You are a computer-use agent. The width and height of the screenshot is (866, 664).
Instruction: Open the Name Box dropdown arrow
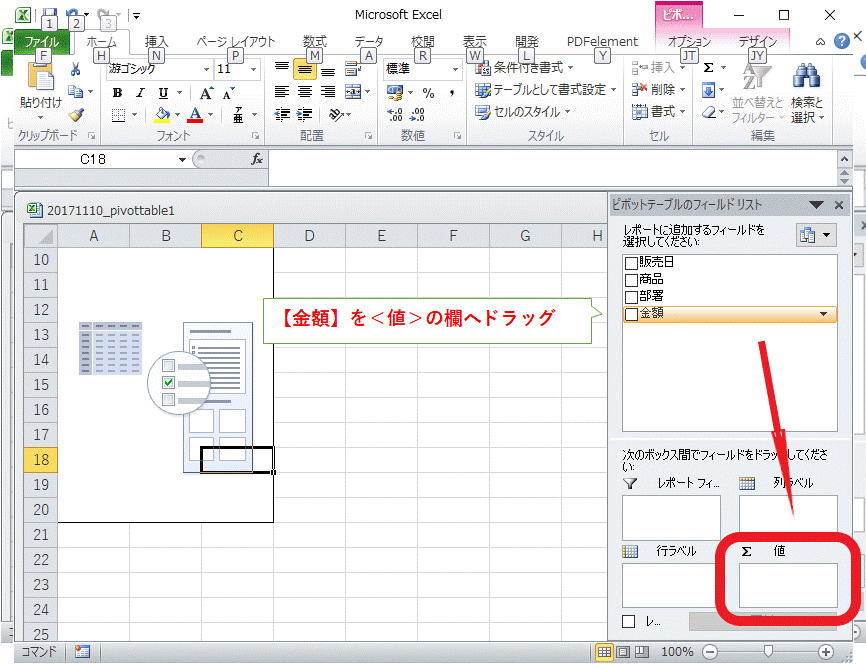tap(181, 160)
